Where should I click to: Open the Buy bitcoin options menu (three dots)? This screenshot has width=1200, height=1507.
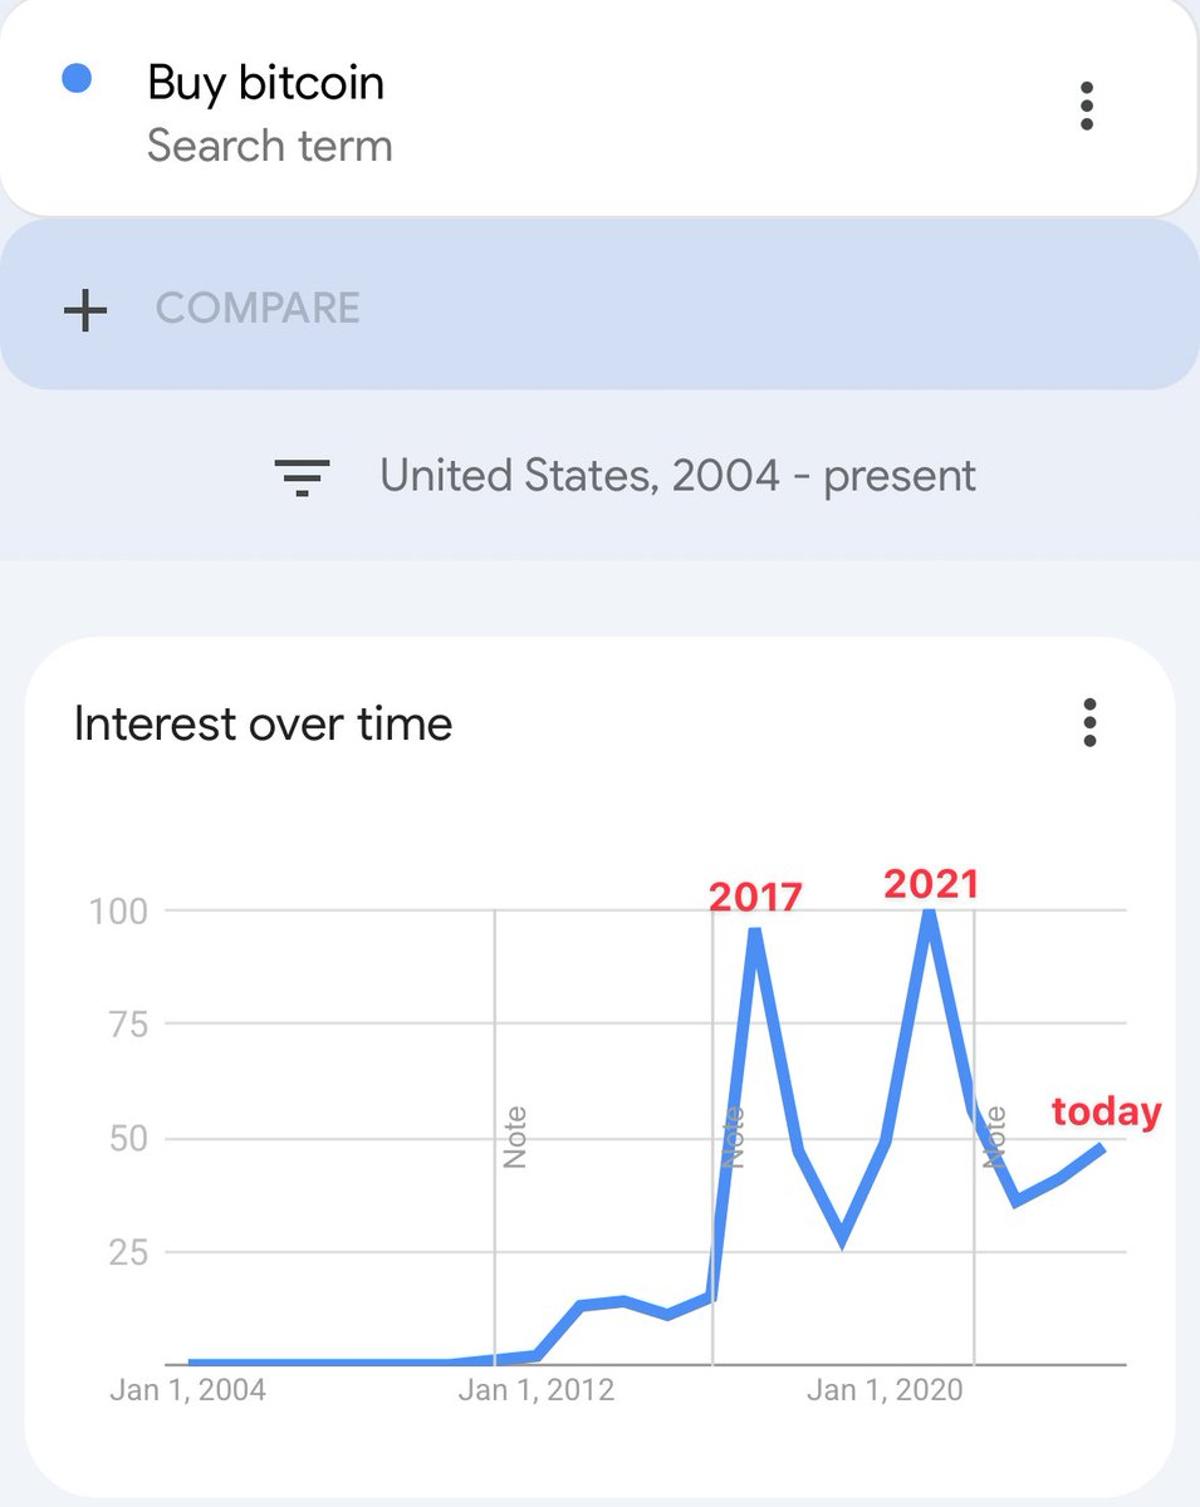click(1087, 103)
